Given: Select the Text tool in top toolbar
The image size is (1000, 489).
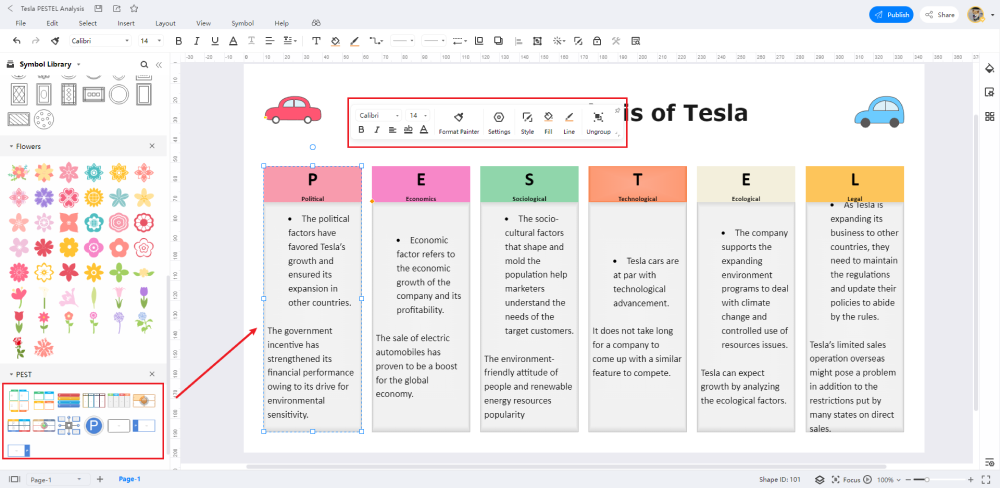Looking at the screenshot, I should (316, 41).
